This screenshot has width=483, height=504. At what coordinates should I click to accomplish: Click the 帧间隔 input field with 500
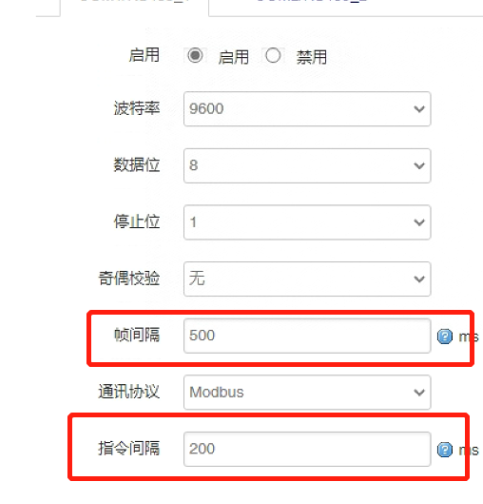(x=307, y=336)
